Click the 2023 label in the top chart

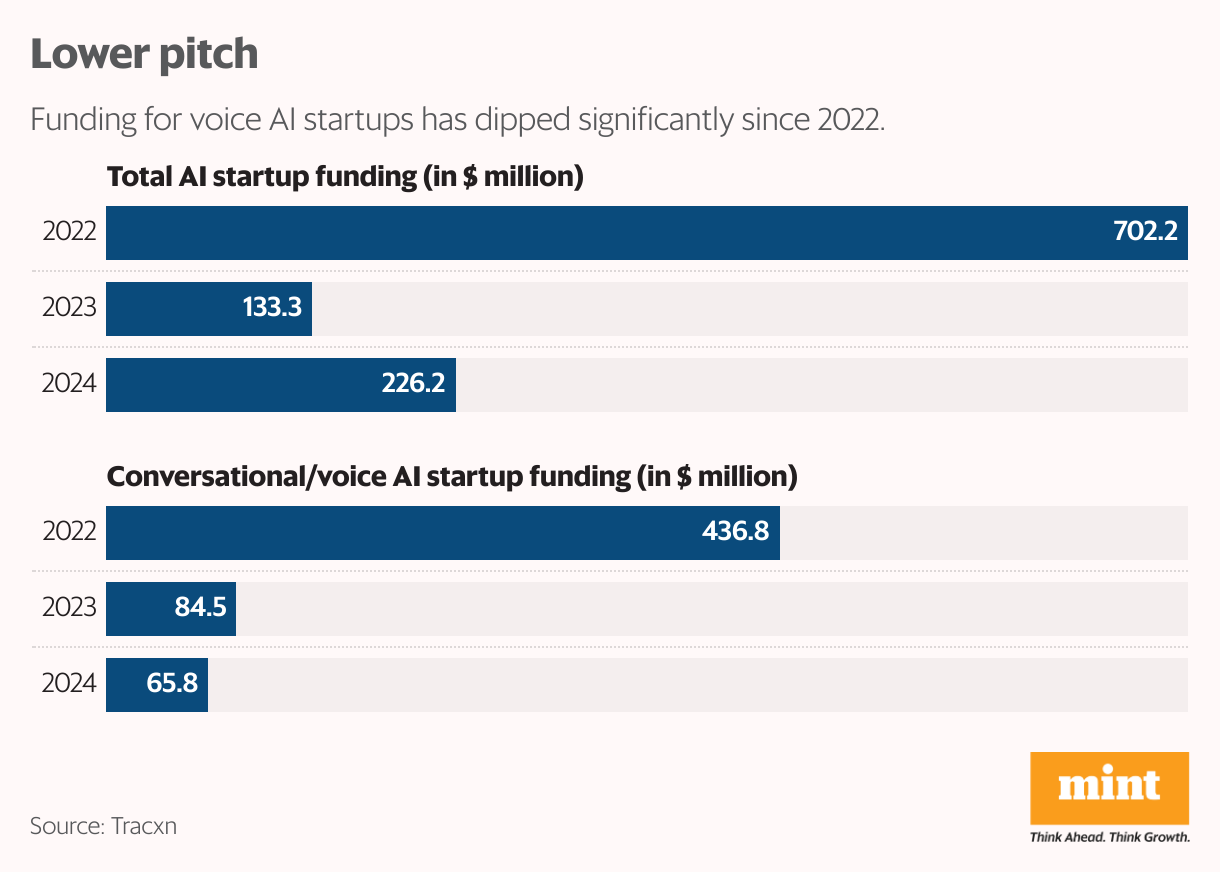tap(69, 309)
